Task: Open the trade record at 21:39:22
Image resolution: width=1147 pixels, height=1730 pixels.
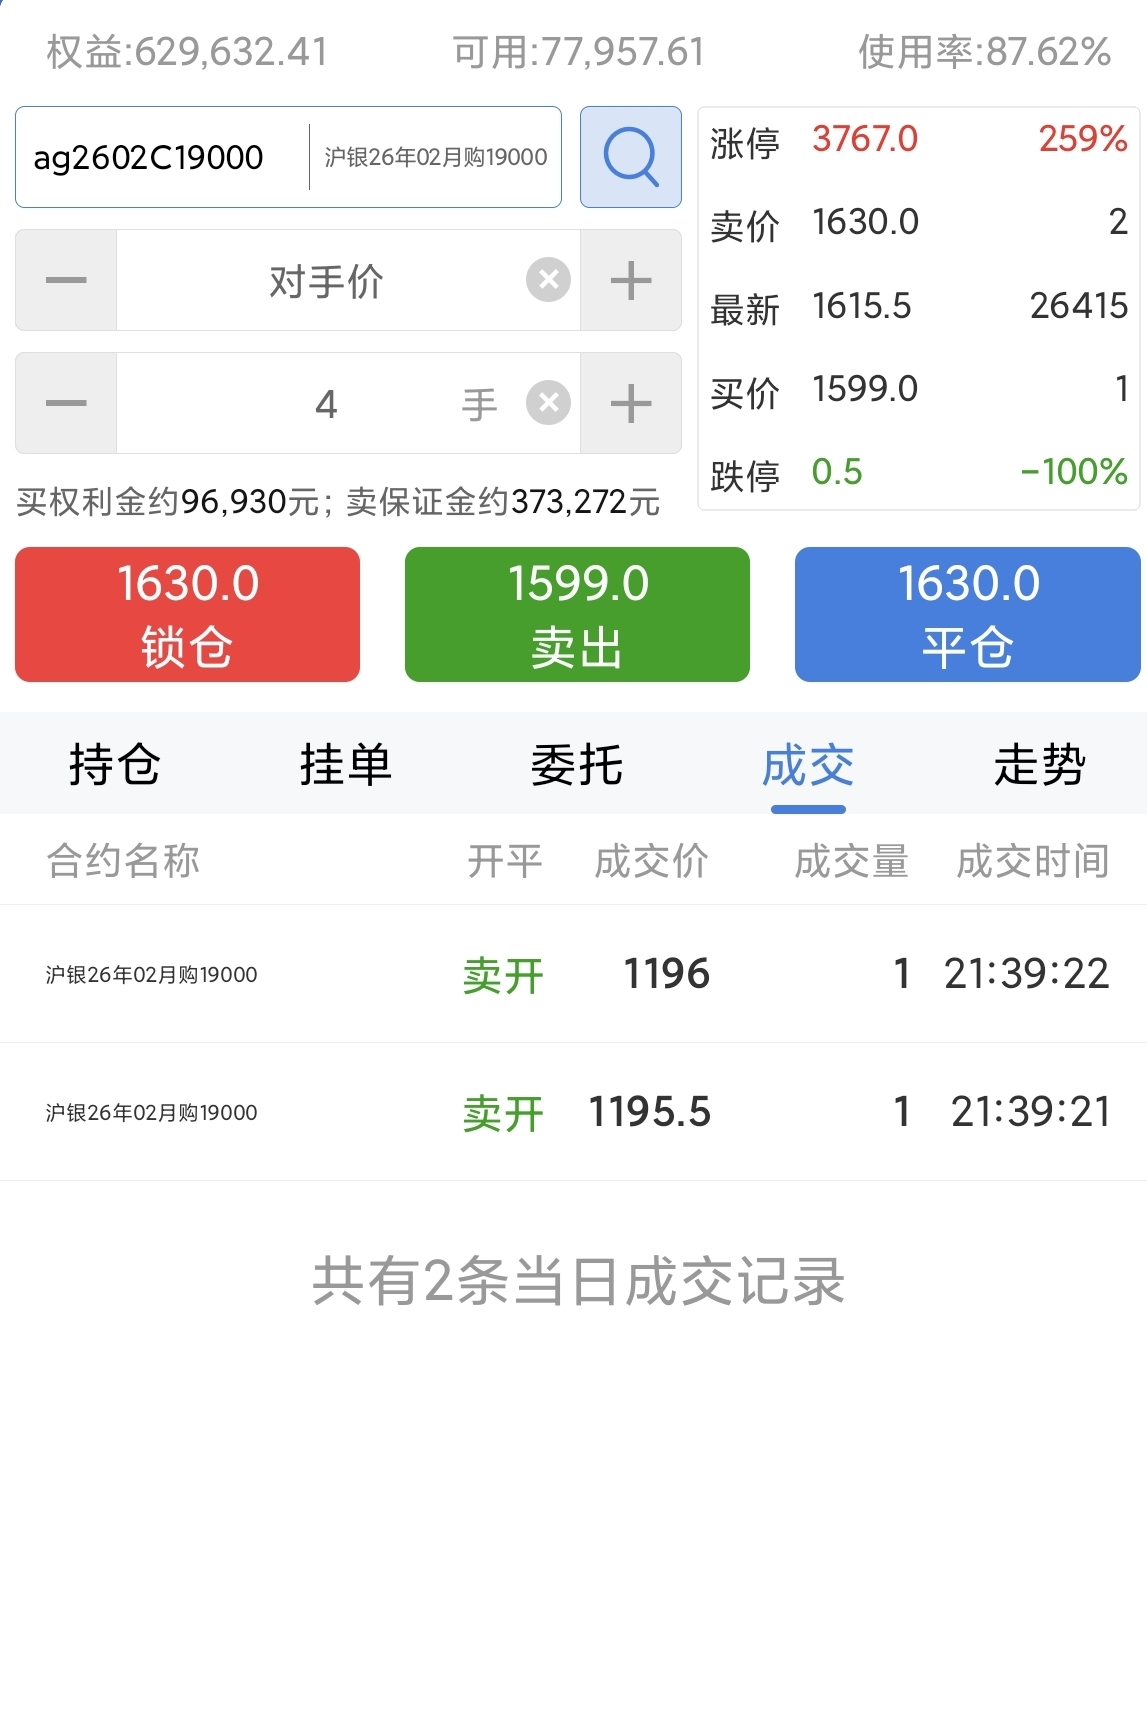Action: point(573,974)
